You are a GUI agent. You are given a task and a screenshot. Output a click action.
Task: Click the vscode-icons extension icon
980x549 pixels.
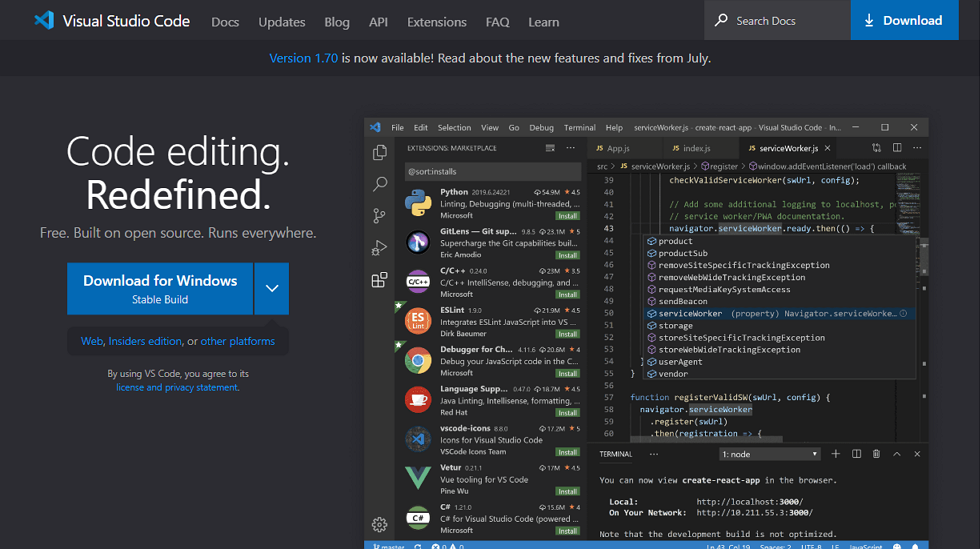point(418,440)
